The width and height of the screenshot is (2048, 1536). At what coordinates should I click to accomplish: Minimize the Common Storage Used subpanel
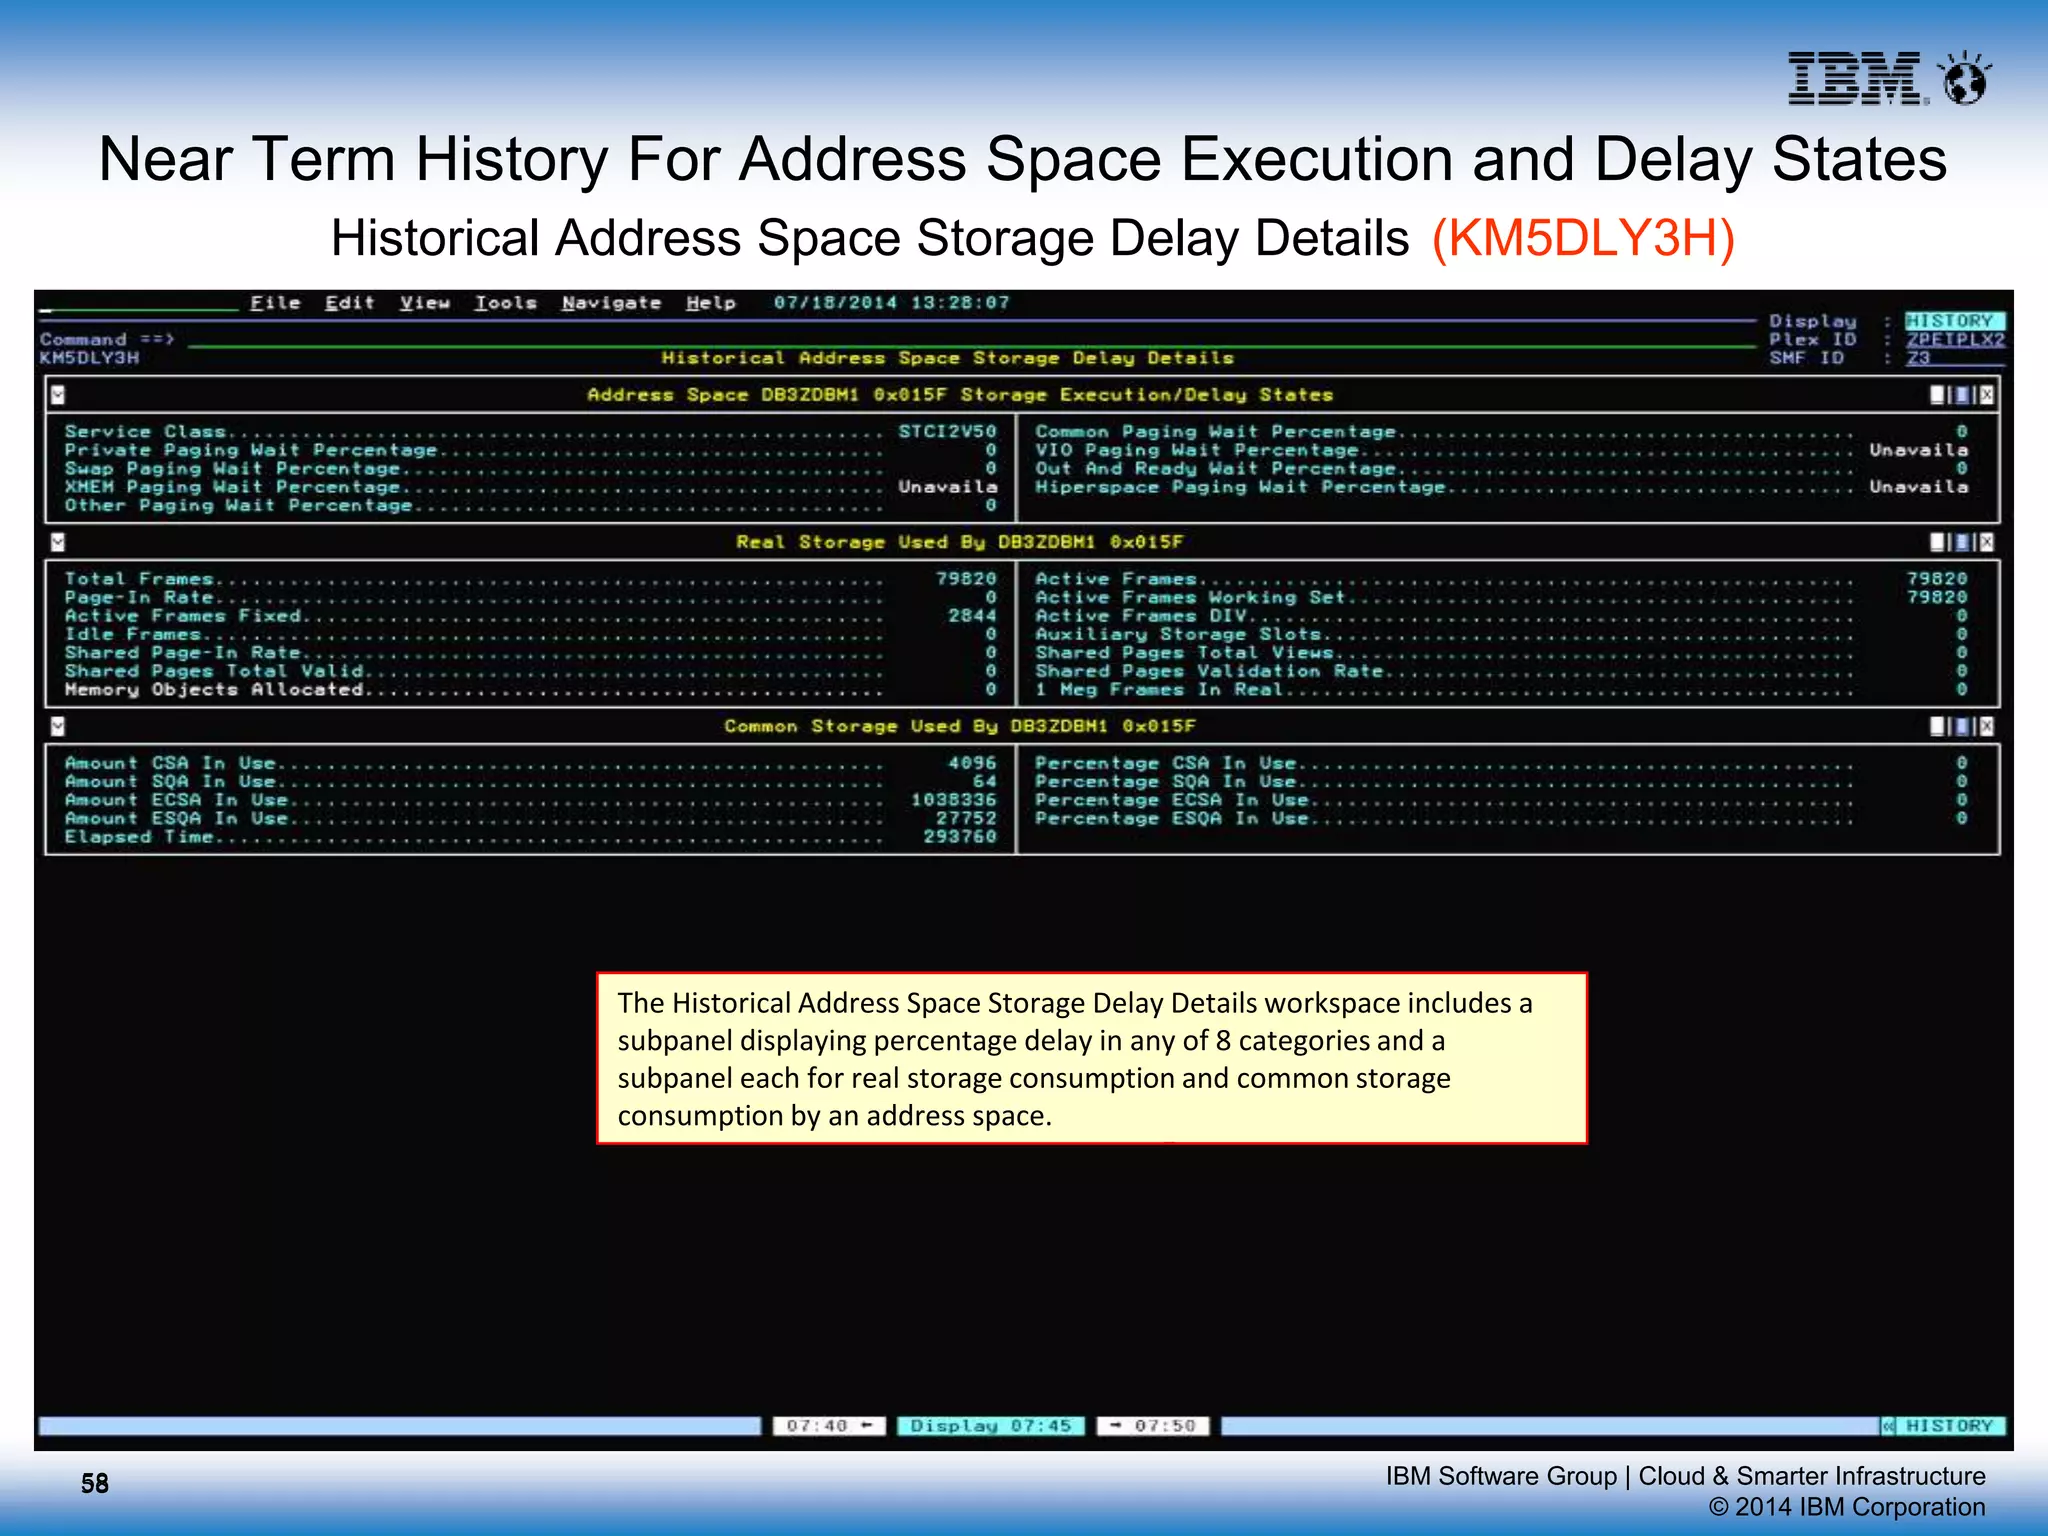[x=1938, y=726]
